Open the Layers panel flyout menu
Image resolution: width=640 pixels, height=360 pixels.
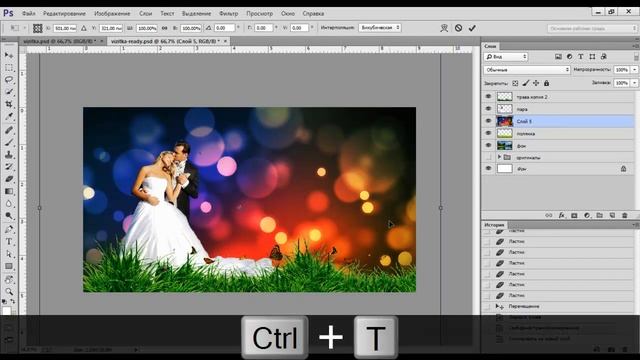coord(637,46)
